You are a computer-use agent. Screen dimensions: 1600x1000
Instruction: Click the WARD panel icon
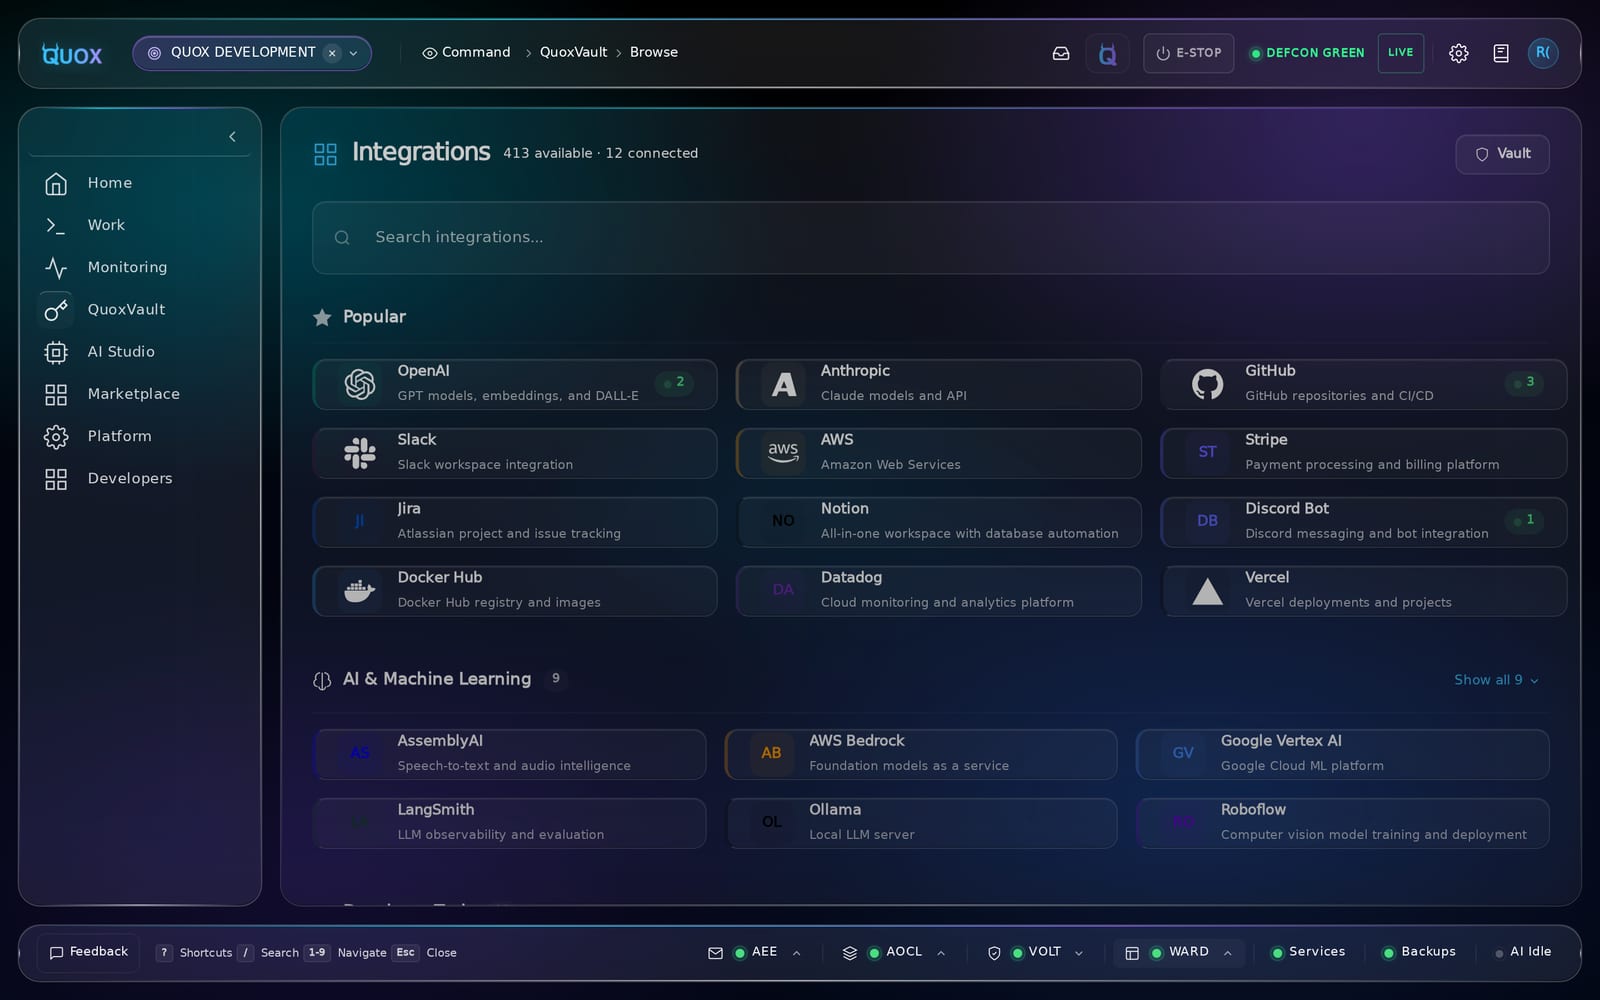coord(1132,953)
